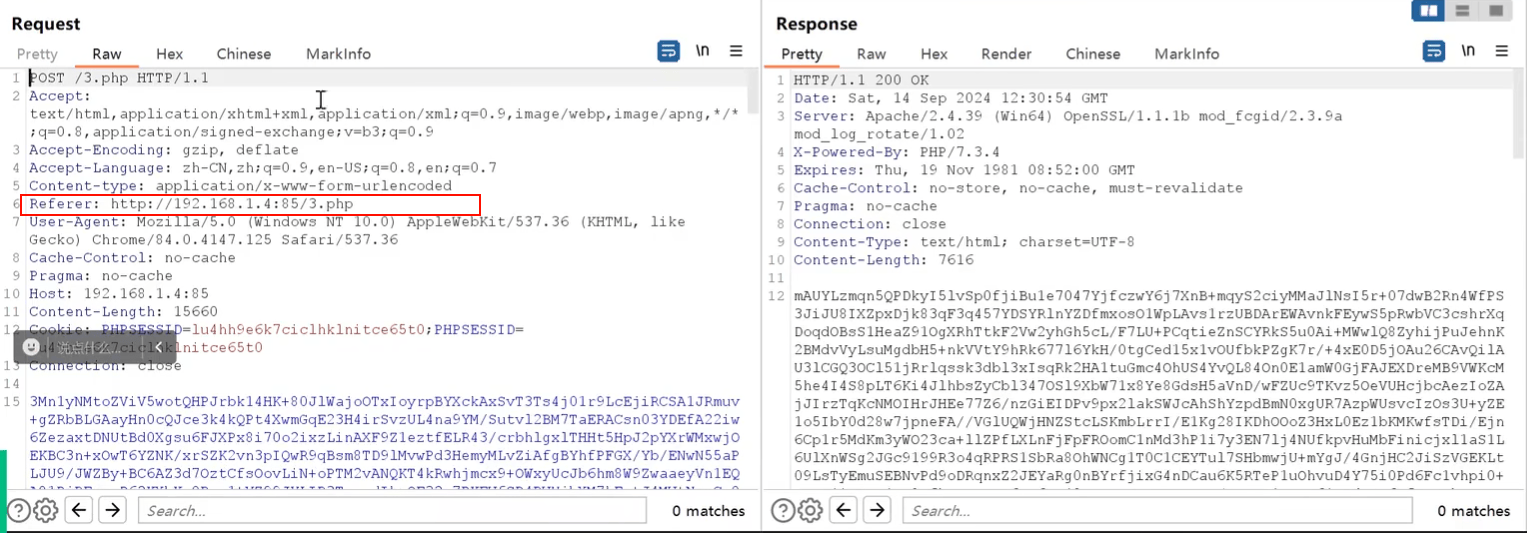Click the Request panel title
The height and width of the screenshot is (533, 1527).
46,23
